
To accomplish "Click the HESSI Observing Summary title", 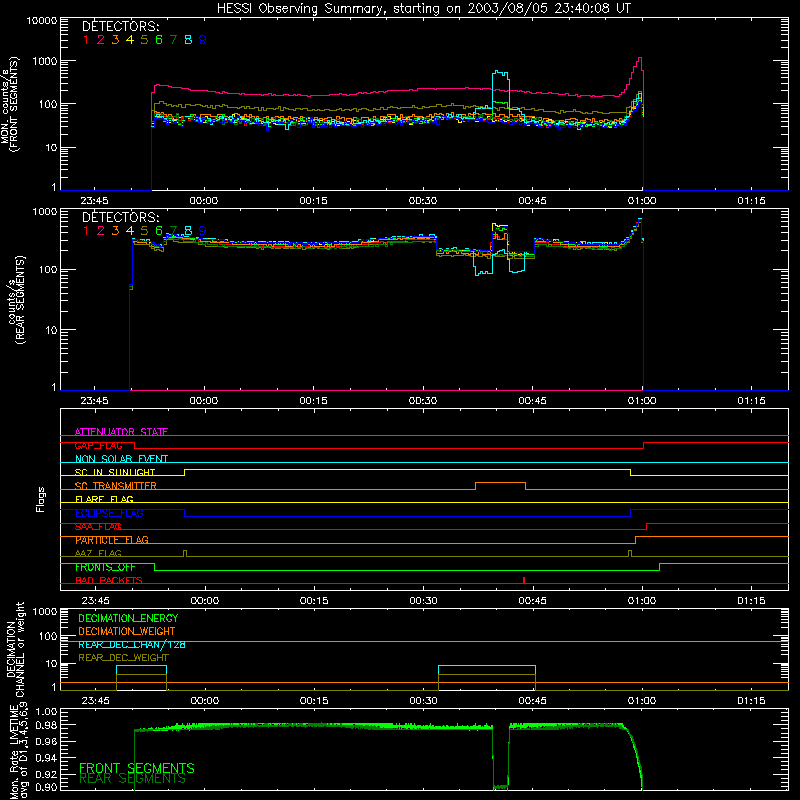I will coord(424,9).
